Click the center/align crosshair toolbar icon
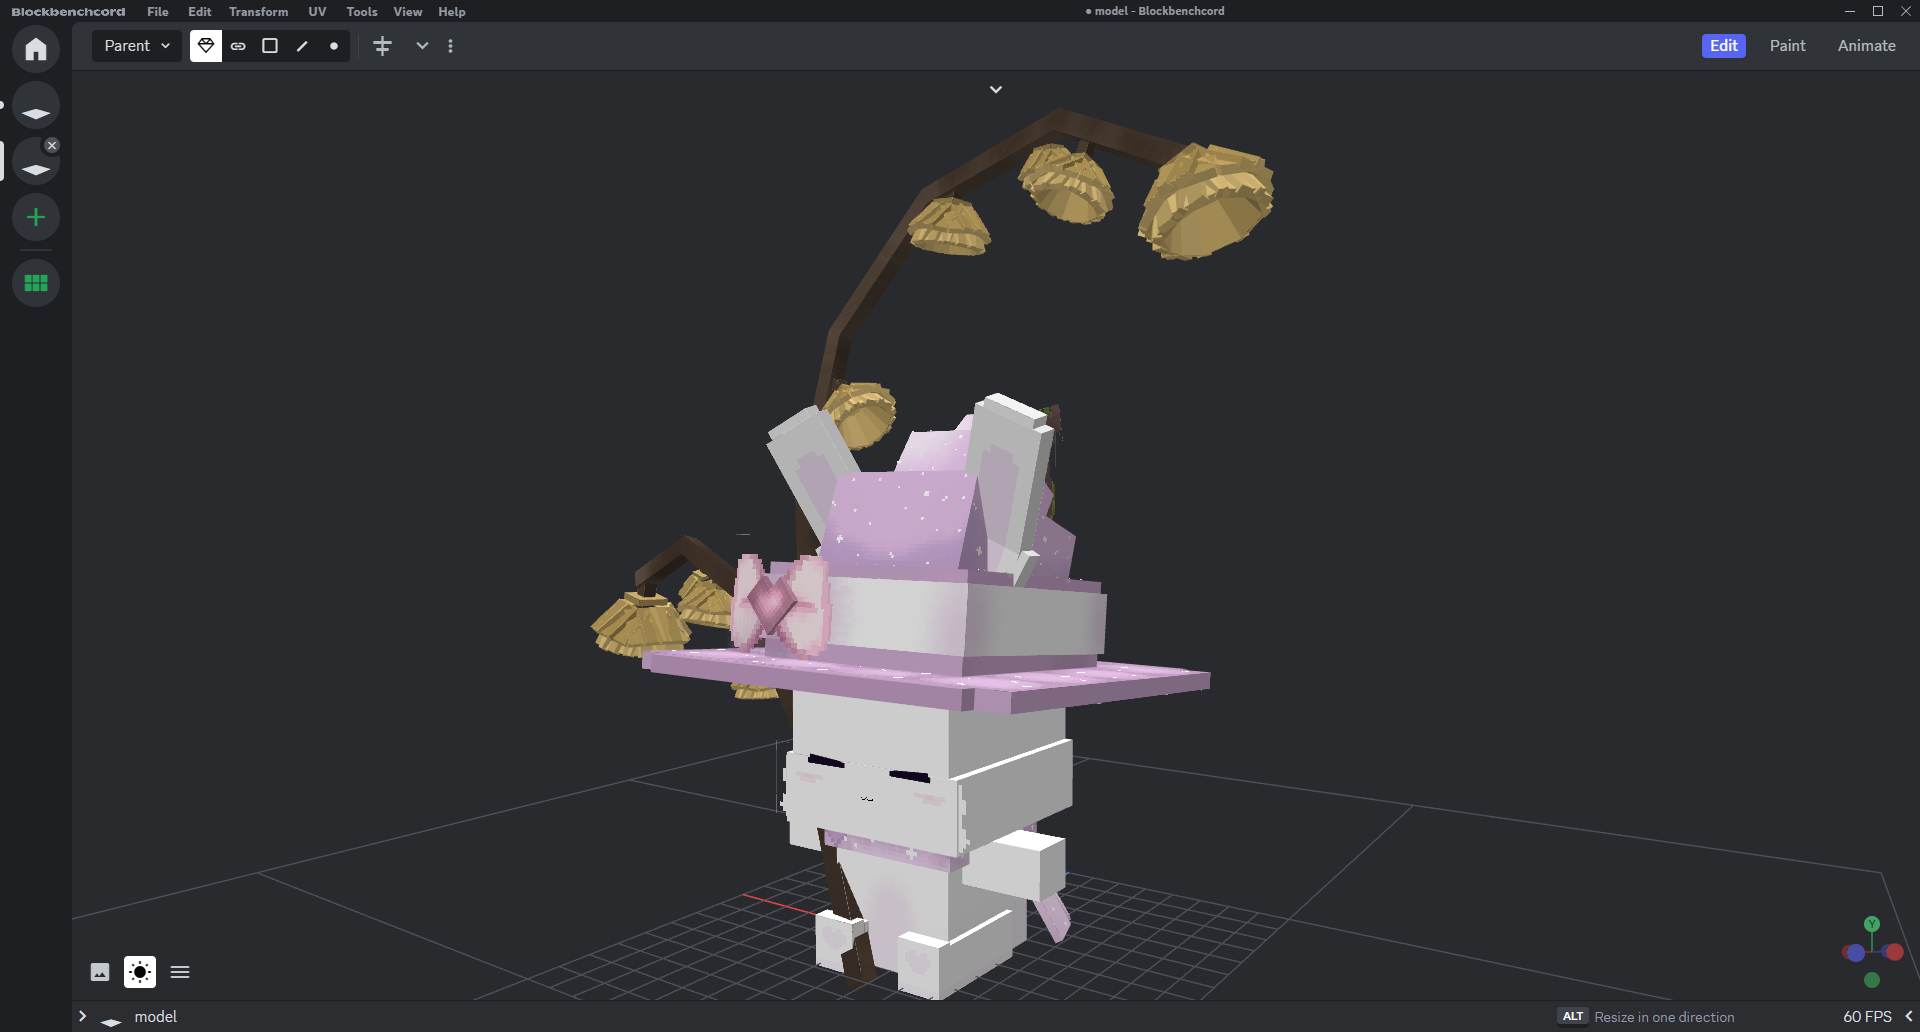Viewport: 1920px width, 1032px height. 382,46
